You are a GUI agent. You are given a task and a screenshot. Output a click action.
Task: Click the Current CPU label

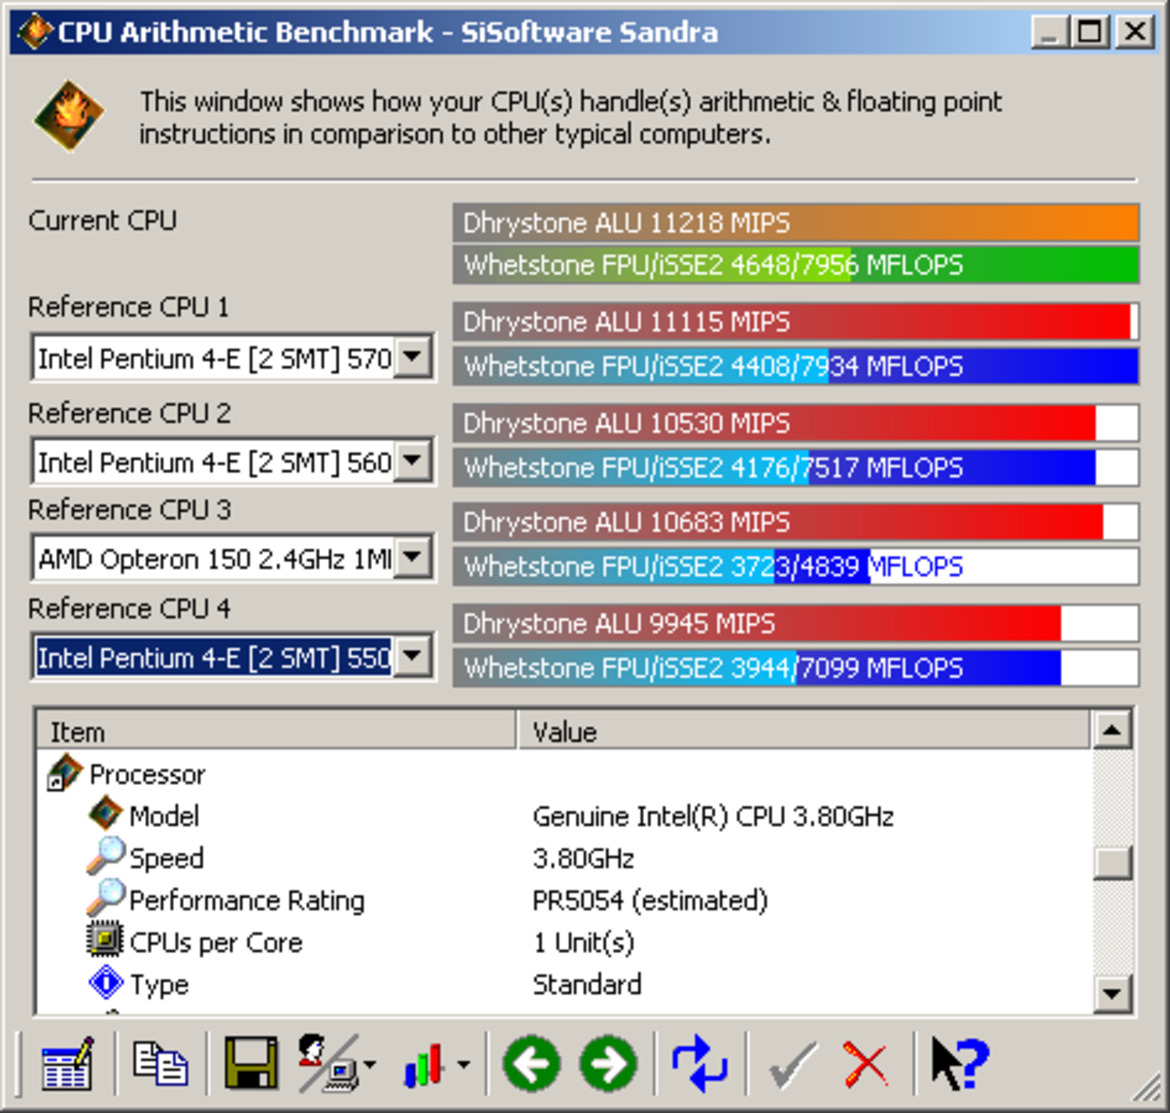102,221
